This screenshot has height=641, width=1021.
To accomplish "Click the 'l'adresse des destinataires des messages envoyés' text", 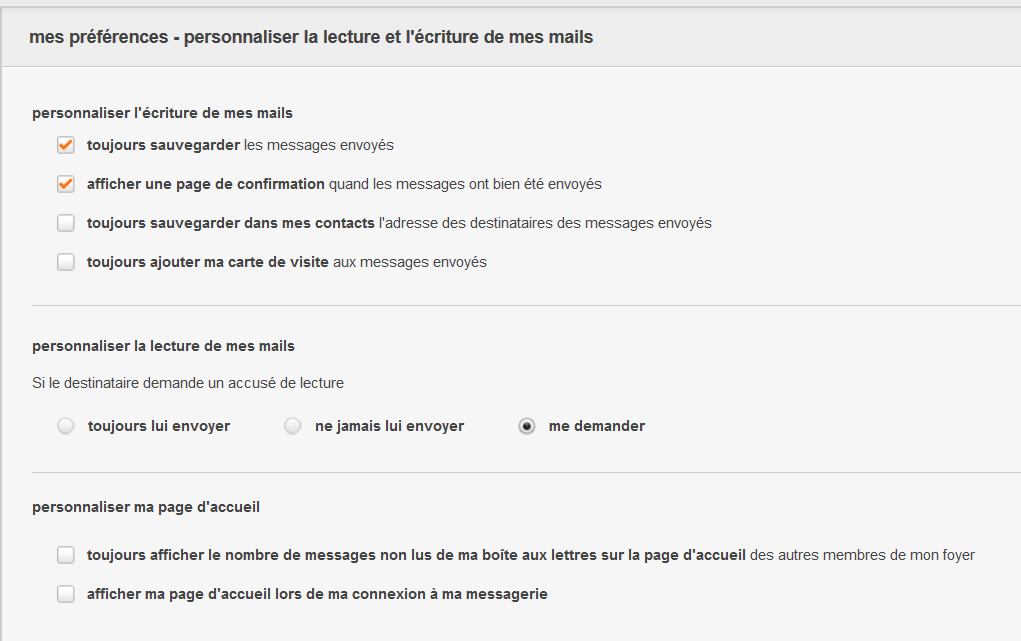I will [545, 223].
